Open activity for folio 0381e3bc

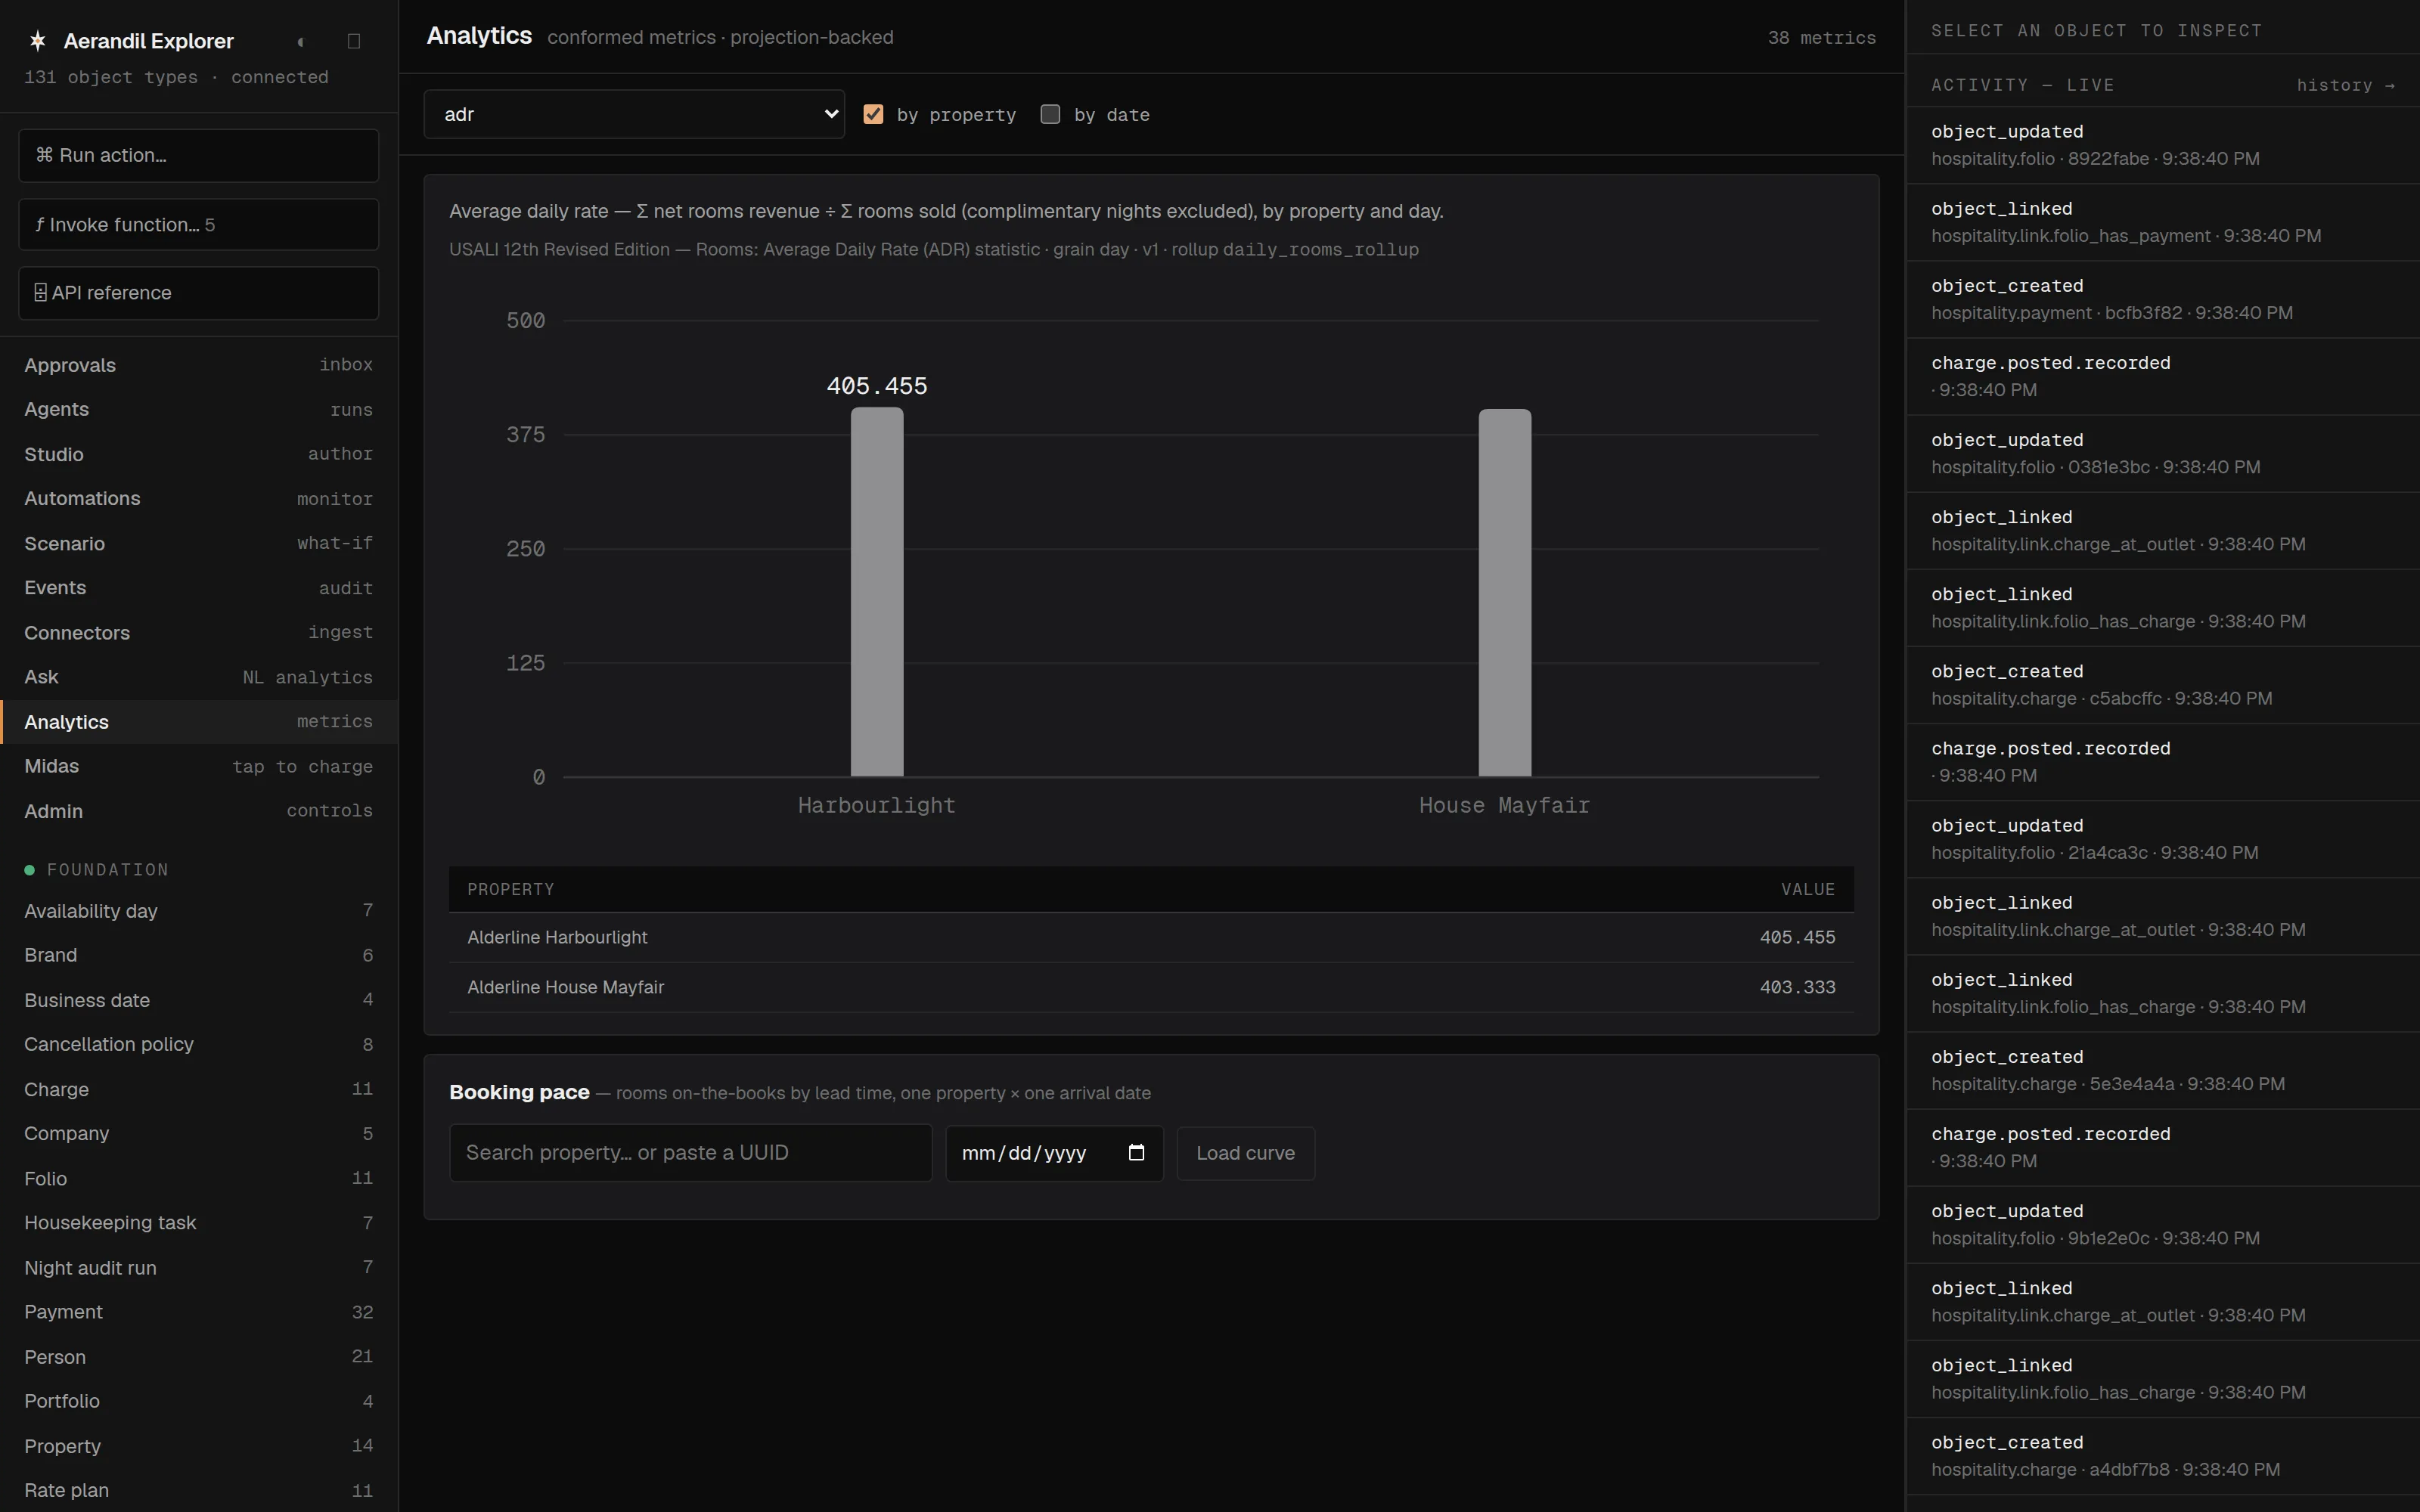(x=2162, y=453)
